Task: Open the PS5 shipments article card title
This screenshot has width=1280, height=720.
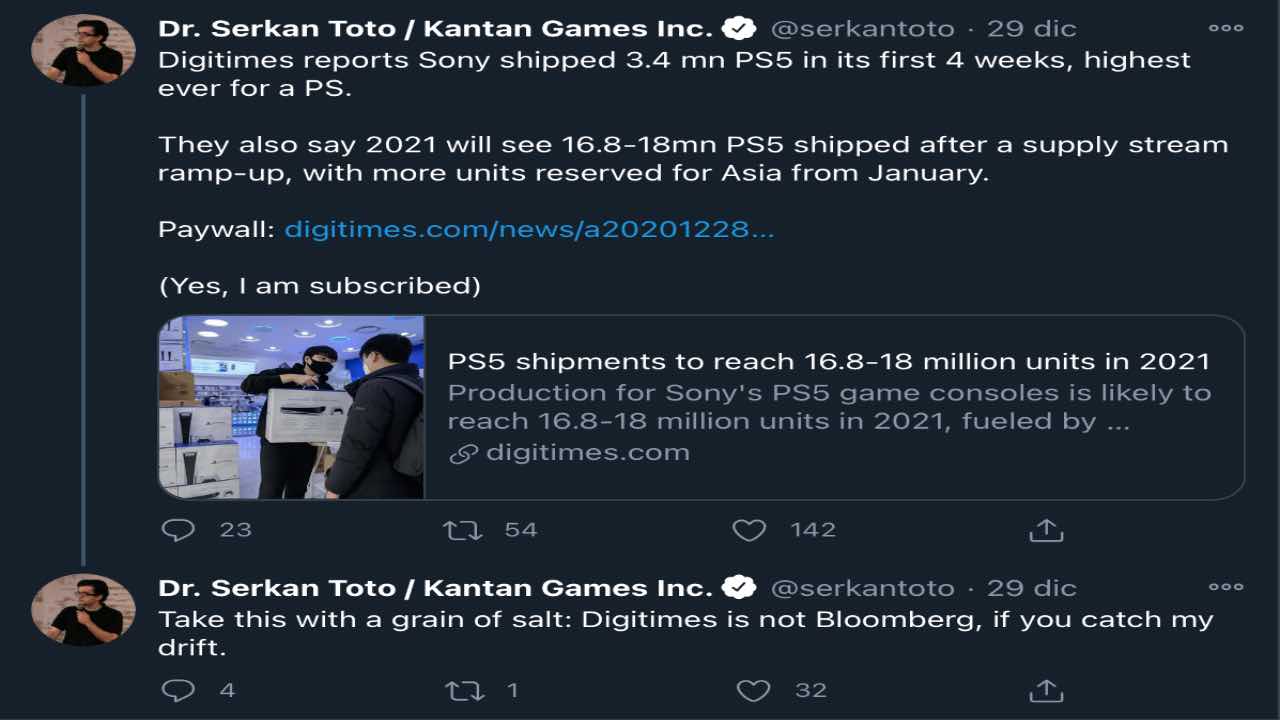Action: click(828, 361)
